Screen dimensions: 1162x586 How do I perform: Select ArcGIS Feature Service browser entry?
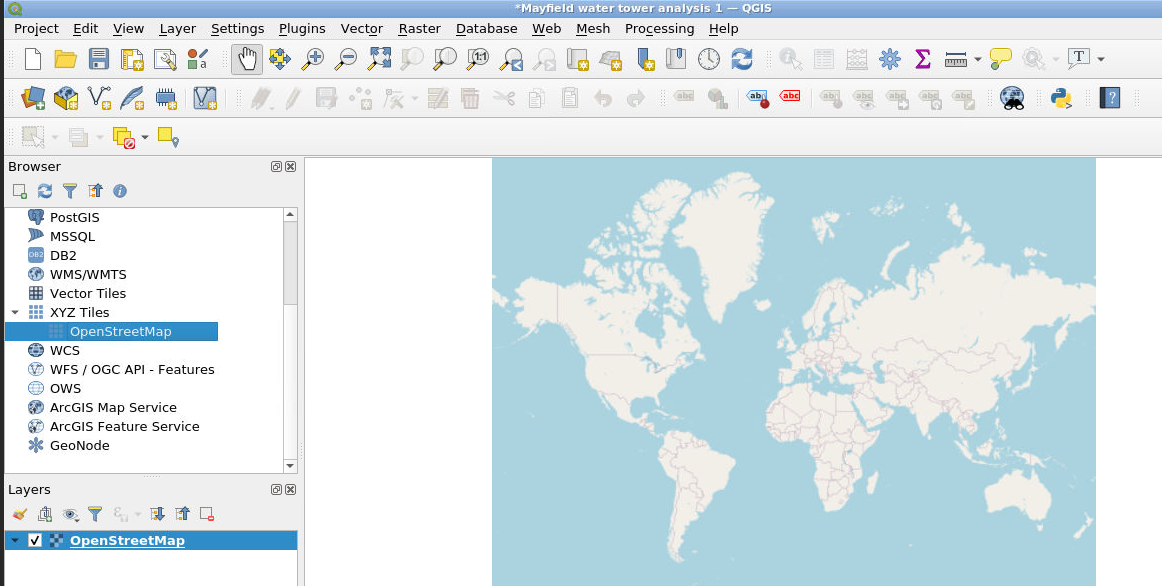pos(124,426)
